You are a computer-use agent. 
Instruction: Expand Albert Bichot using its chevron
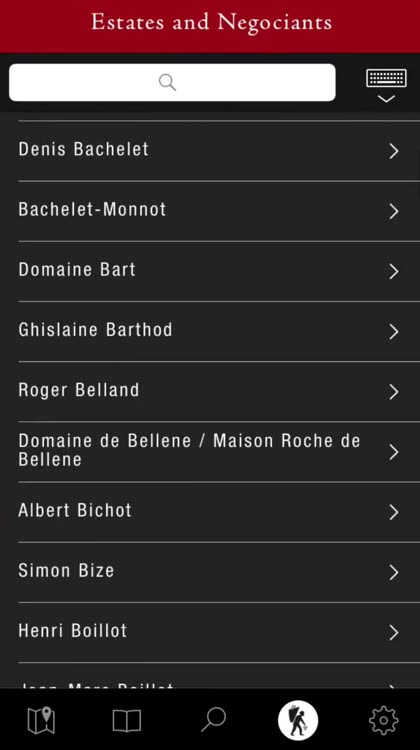pyautogui.click(x=394, y=512)
